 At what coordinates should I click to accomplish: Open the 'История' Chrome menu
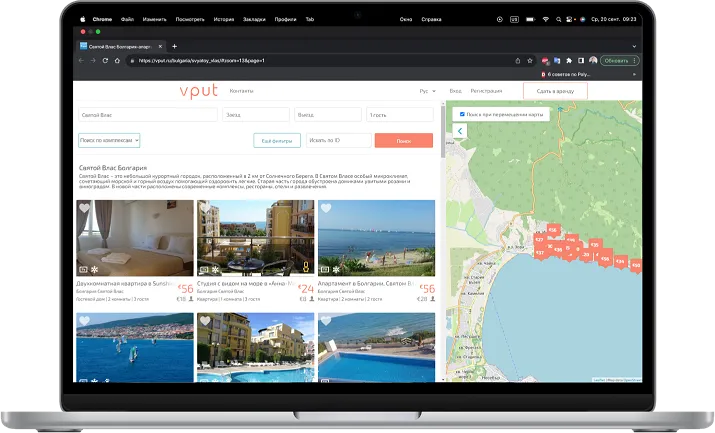coord(225,19)
